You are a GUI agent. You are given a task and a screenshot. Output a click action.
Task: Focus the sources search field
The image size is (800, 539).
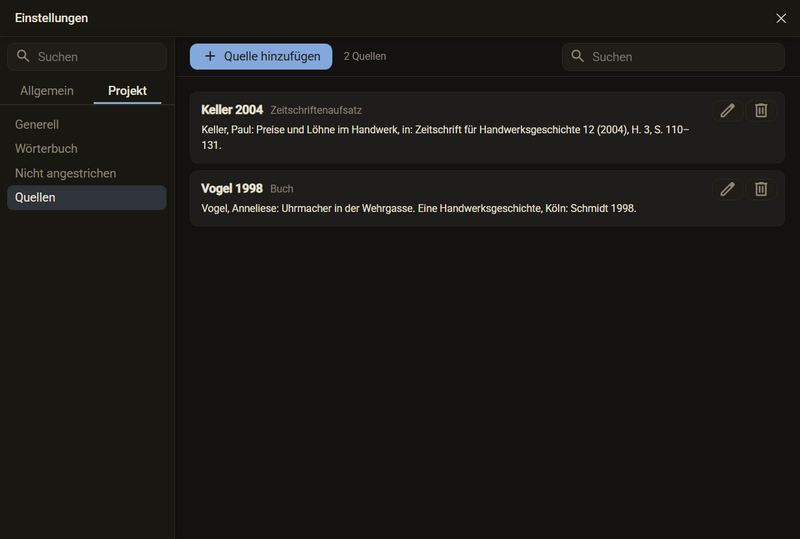pos(673,57)
